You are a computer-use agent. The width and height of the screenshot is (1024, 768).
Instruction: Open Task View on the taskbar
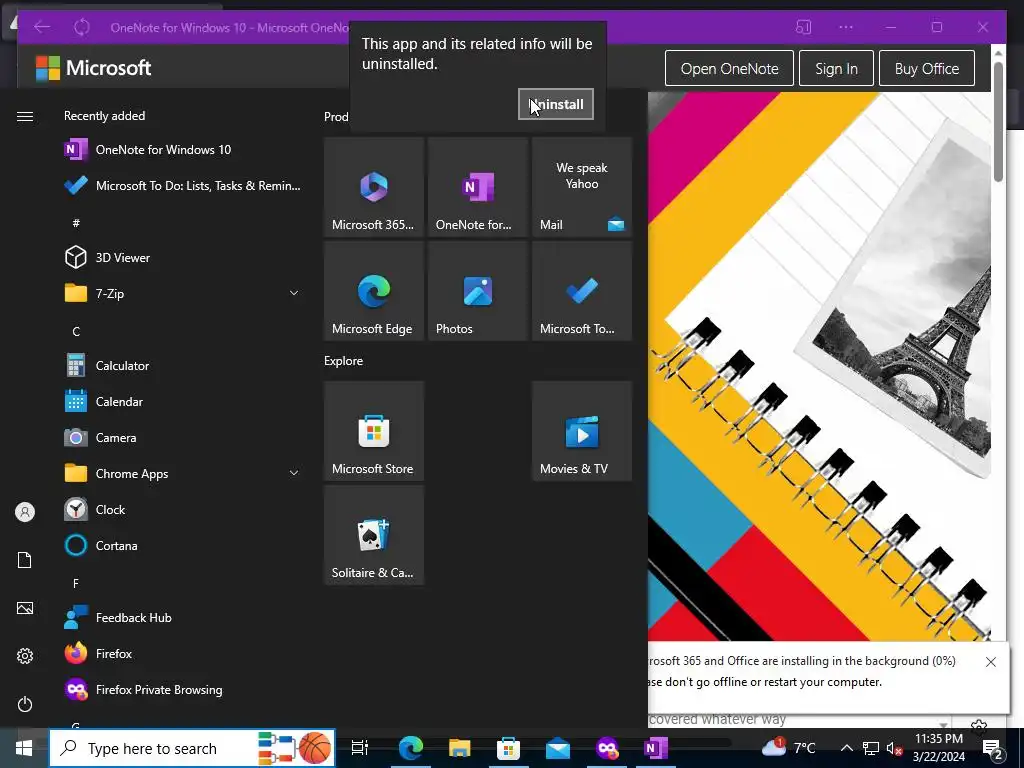(359, 748)
